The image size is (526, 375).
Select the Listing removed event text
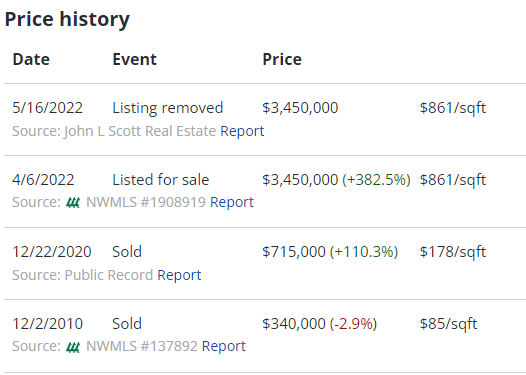(x=168, y=108)
